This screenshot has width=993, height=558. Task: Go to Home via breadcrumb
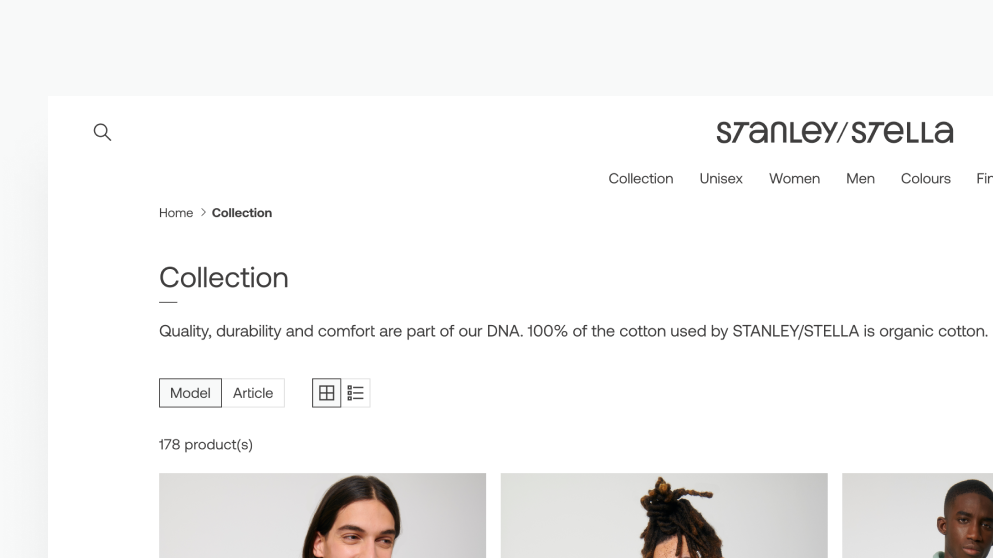point(176,213)
